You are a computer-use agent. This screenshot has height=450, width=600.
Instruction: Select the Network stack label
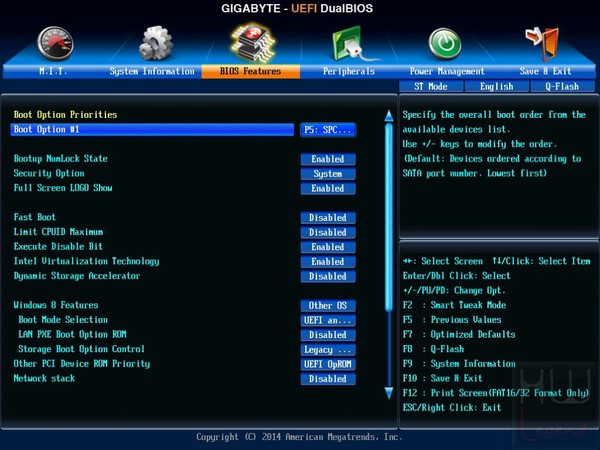pyautogui.click(x=44, y=378)
